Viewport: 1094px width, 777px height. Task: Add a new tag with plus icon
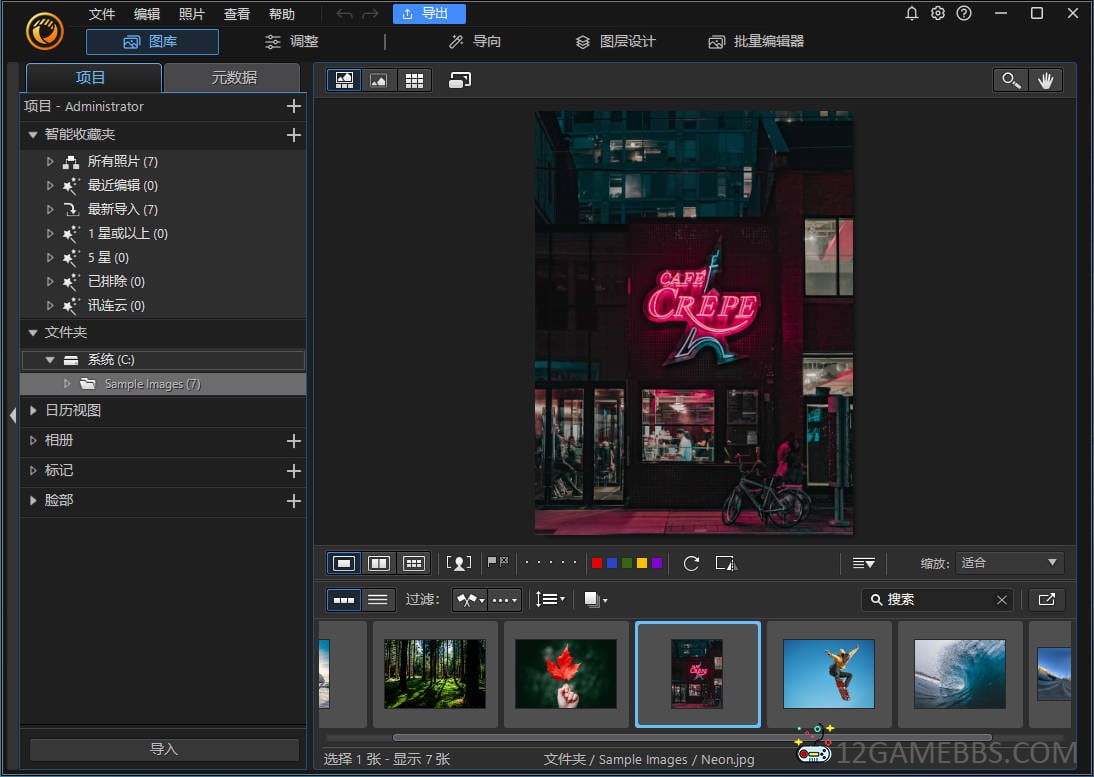[x=294, y=471]
